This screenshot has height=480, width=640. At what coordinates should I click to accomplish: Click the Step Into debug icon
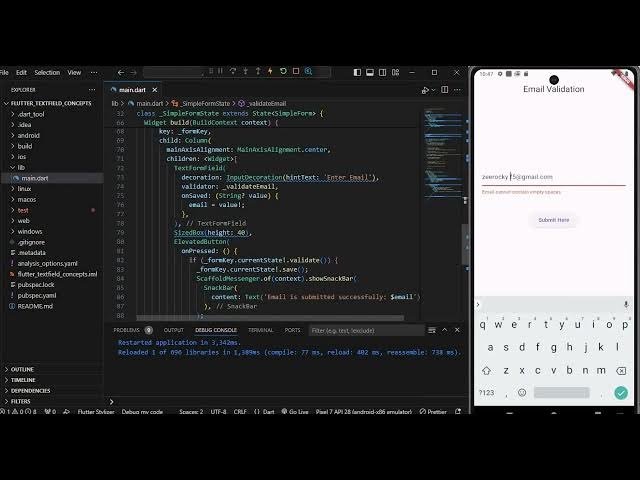[x=245, y=71]
